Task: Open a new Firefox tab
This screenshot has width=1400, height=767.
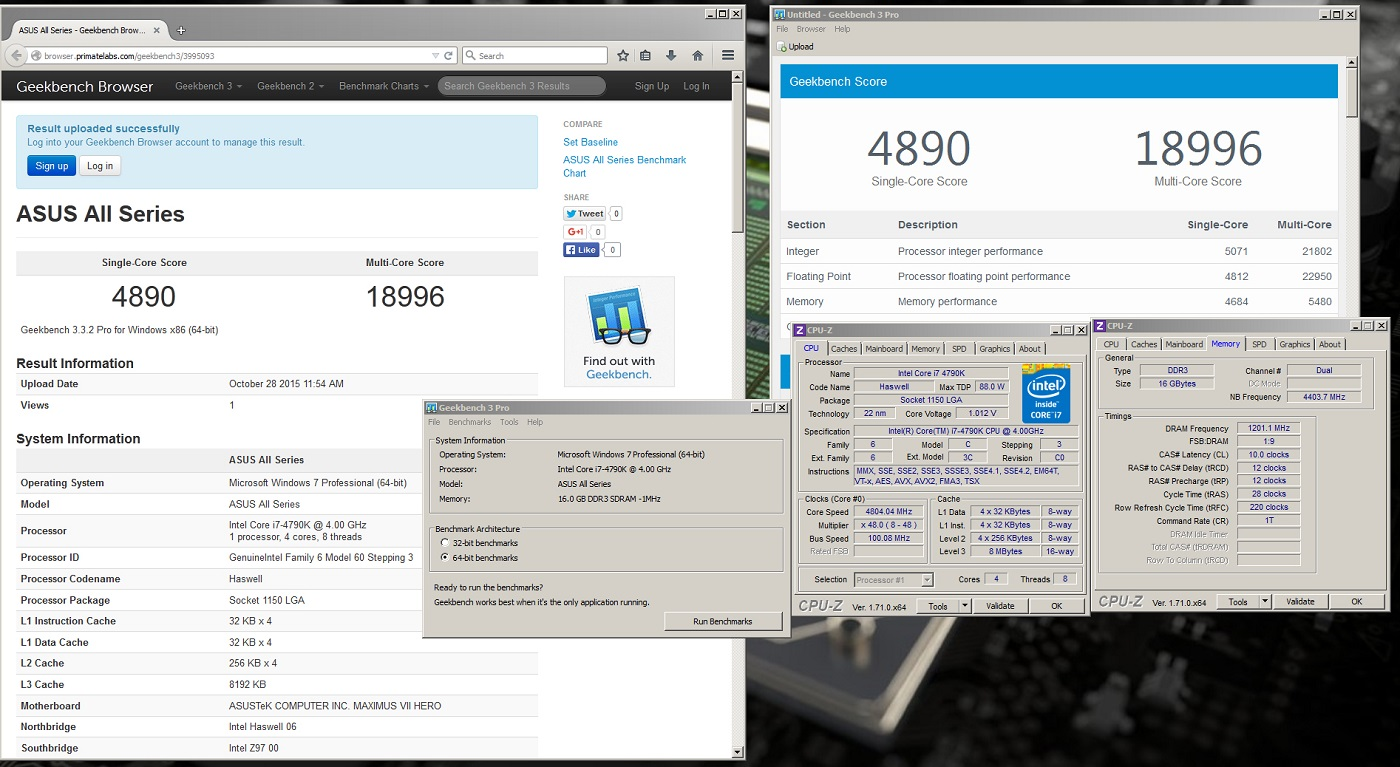Action: pyautogui.click(x=181, y=30)
